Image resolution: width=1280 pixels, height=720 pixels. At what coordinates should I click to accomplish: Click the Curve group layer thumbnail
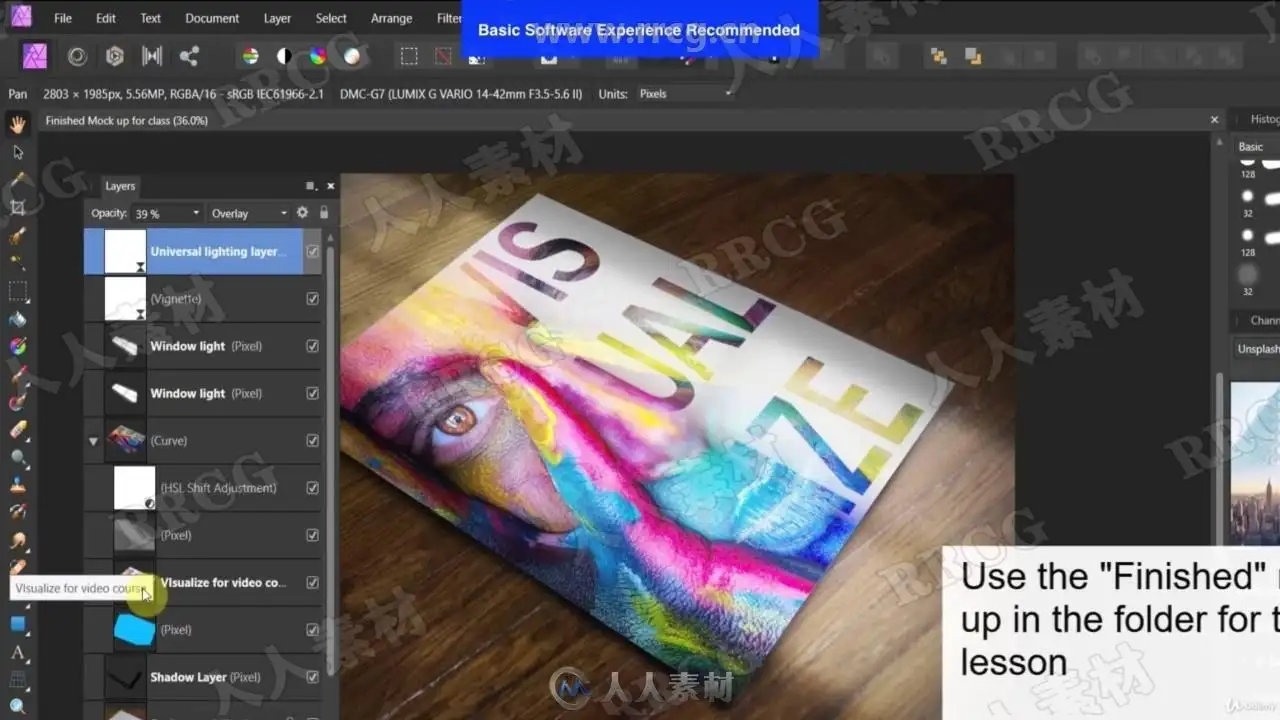click(125, 441)
